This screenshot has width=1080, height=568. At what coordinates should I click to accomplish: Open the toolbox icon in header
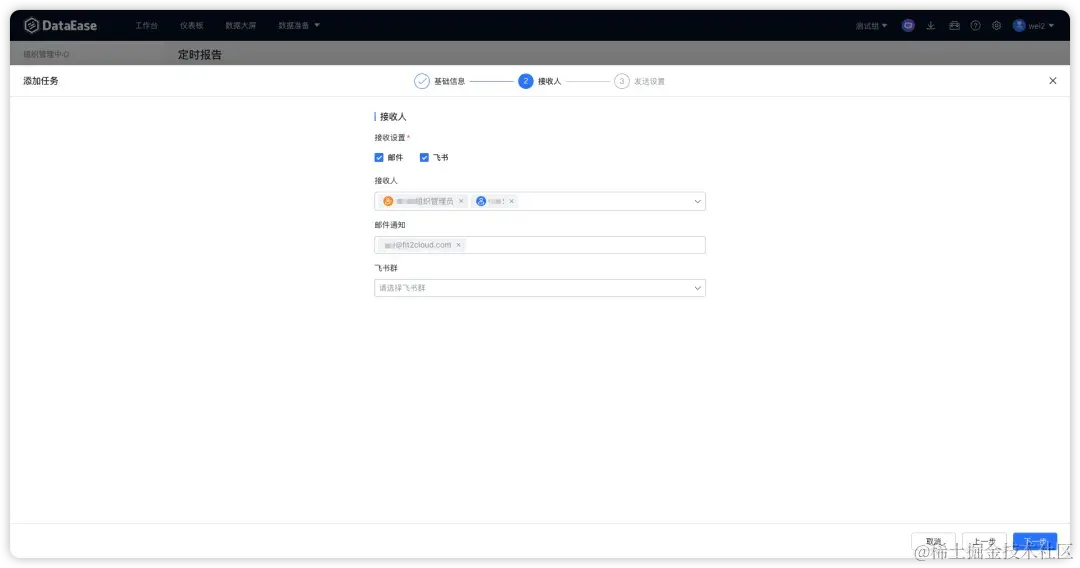point(954,25)
